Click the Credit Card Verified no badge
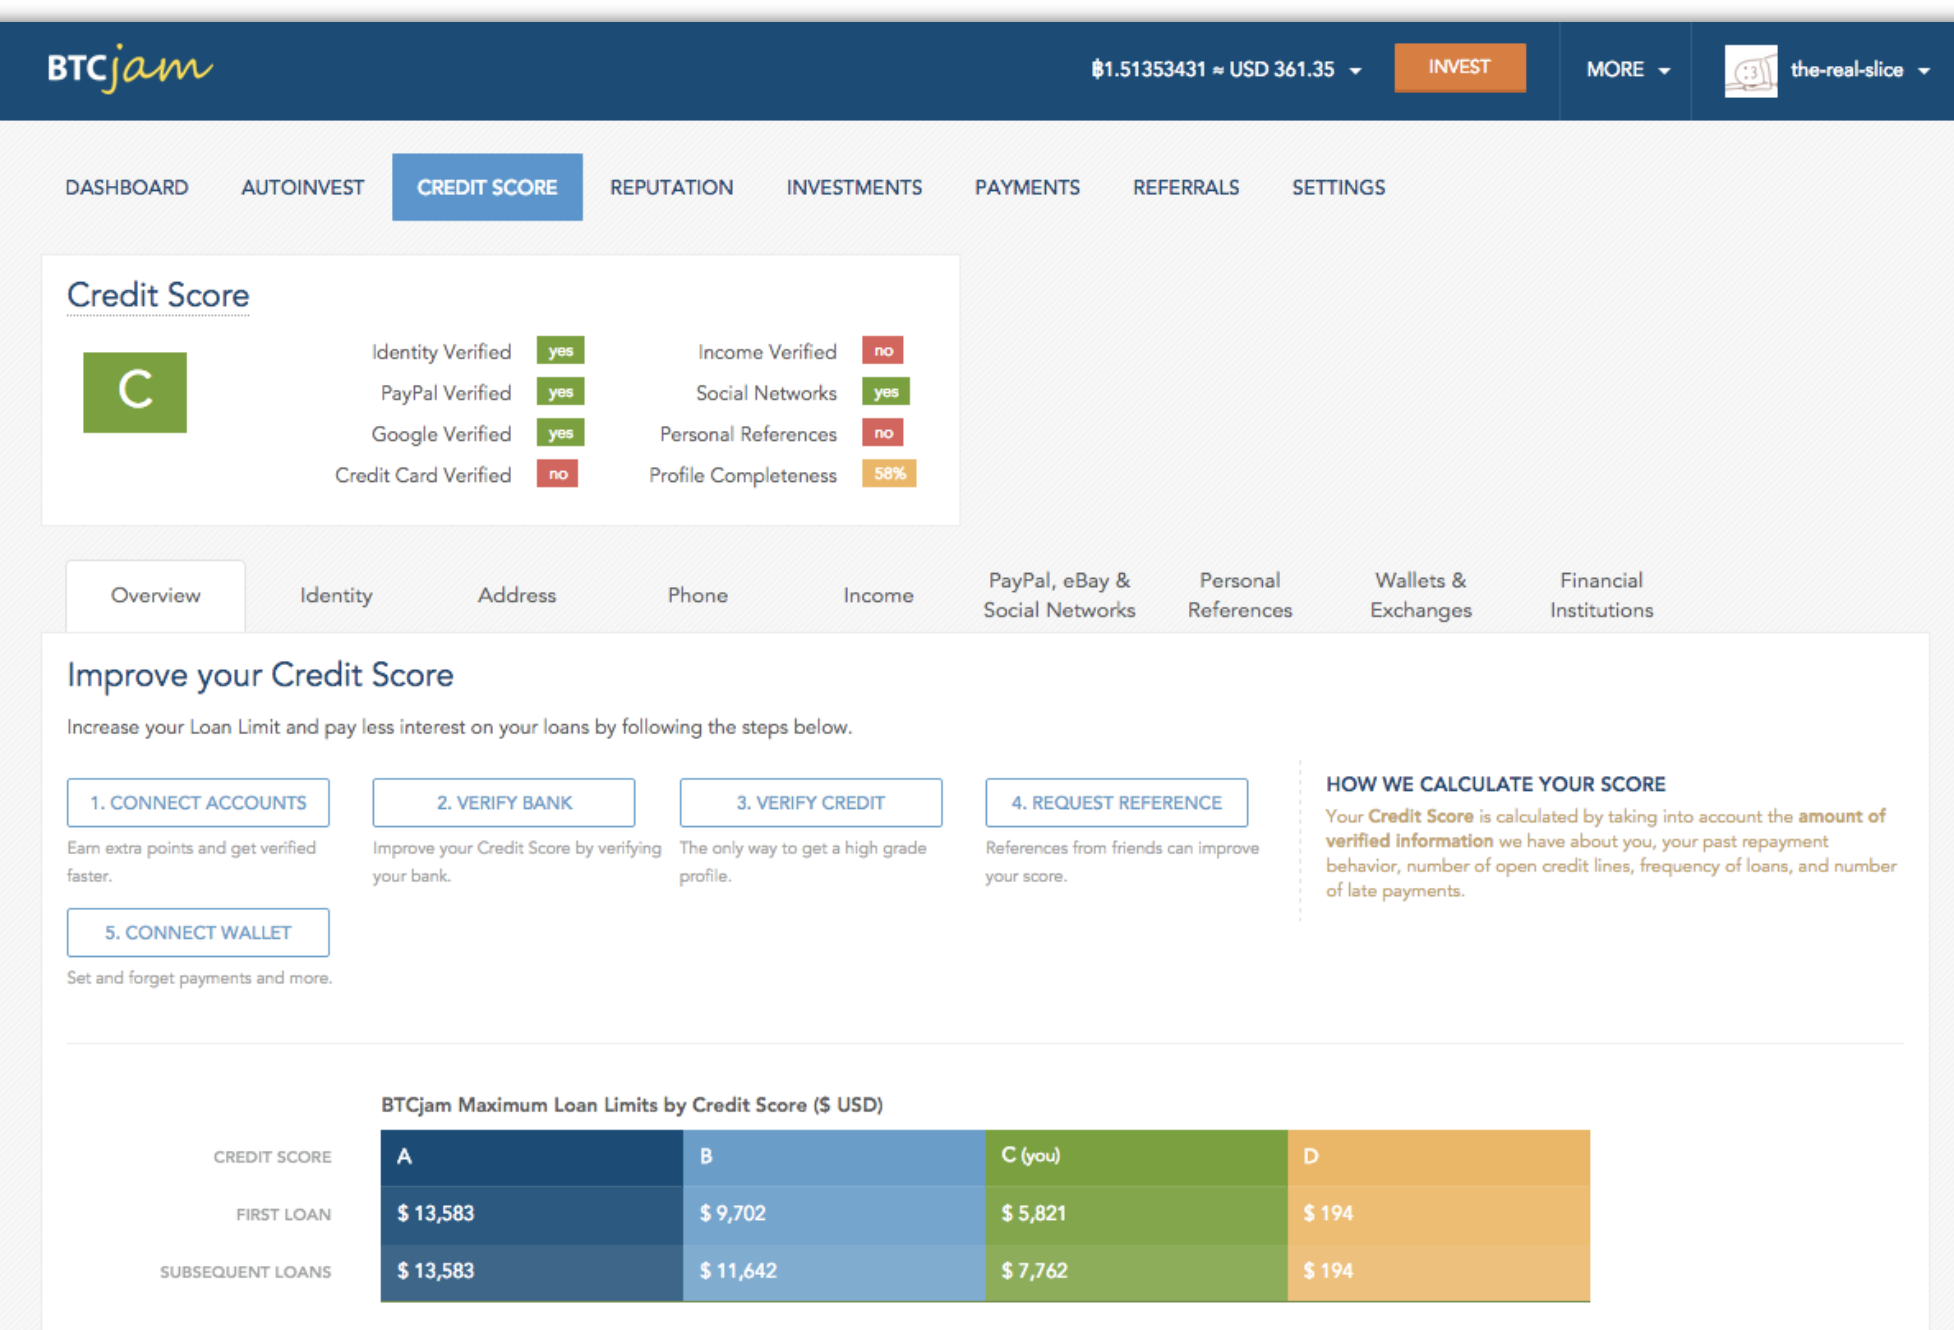Screen dimensions: 1954x1330 [557, 474]
